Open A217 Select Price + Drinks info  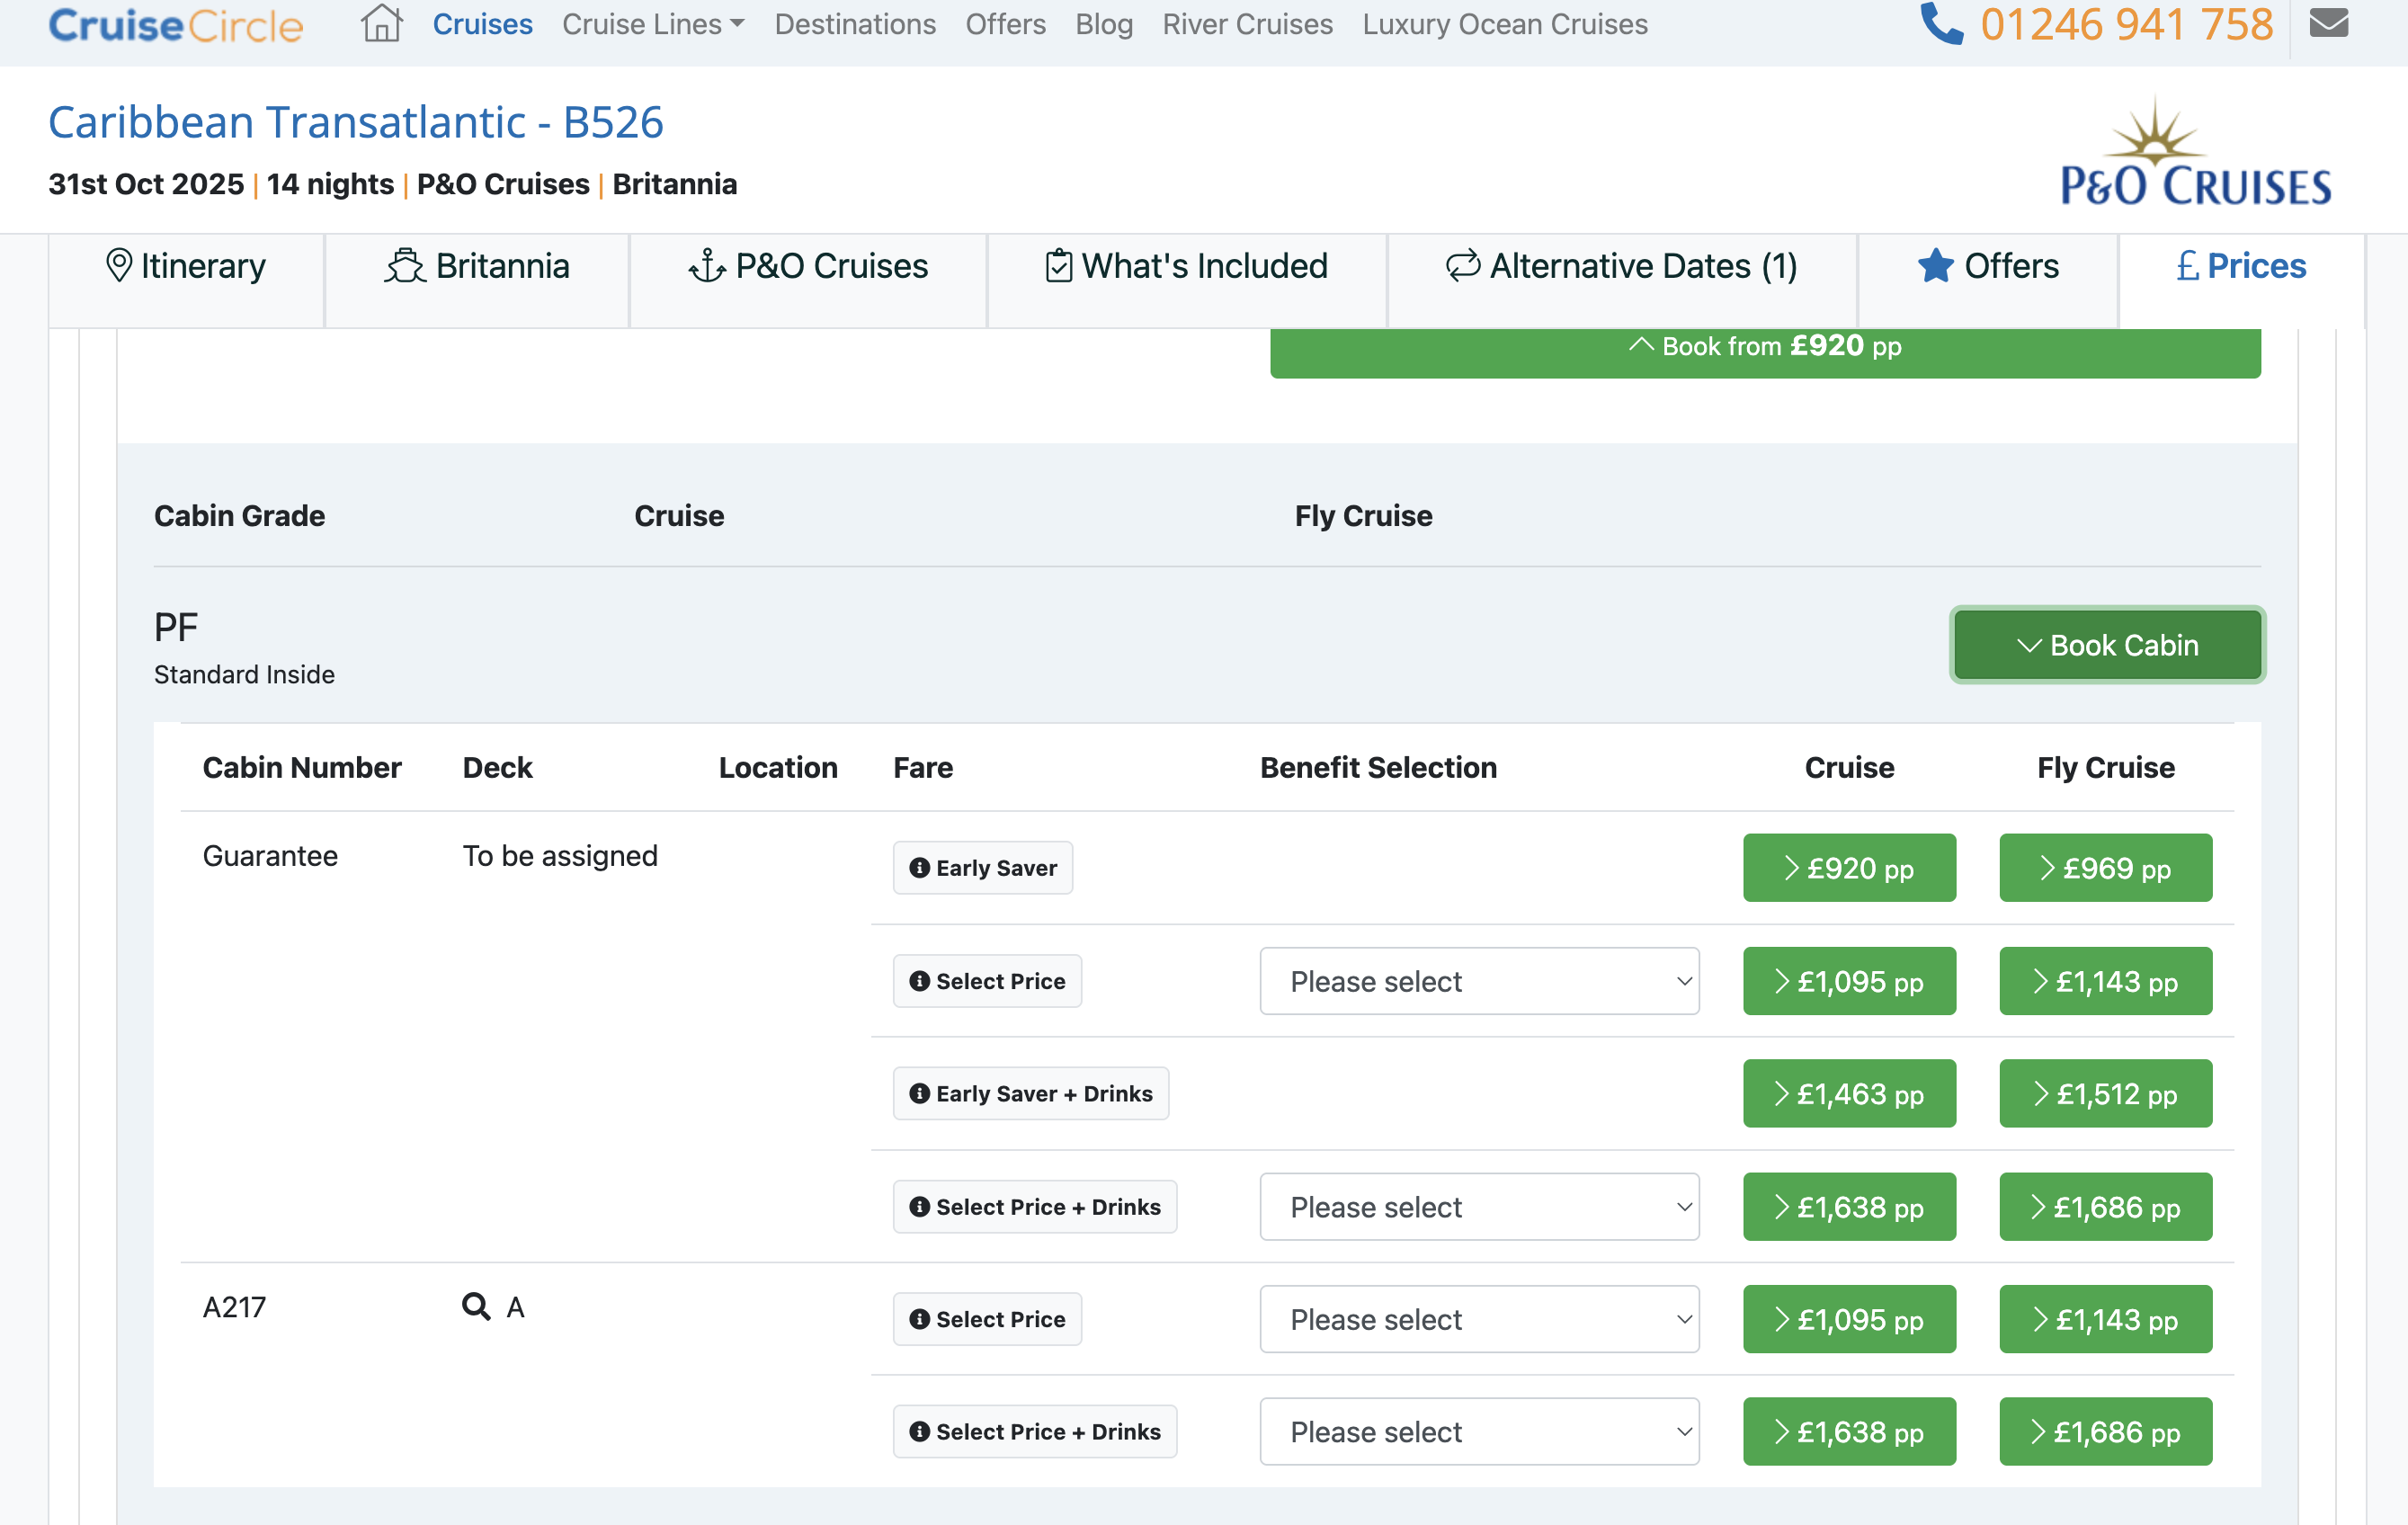click(1034, 1431)
